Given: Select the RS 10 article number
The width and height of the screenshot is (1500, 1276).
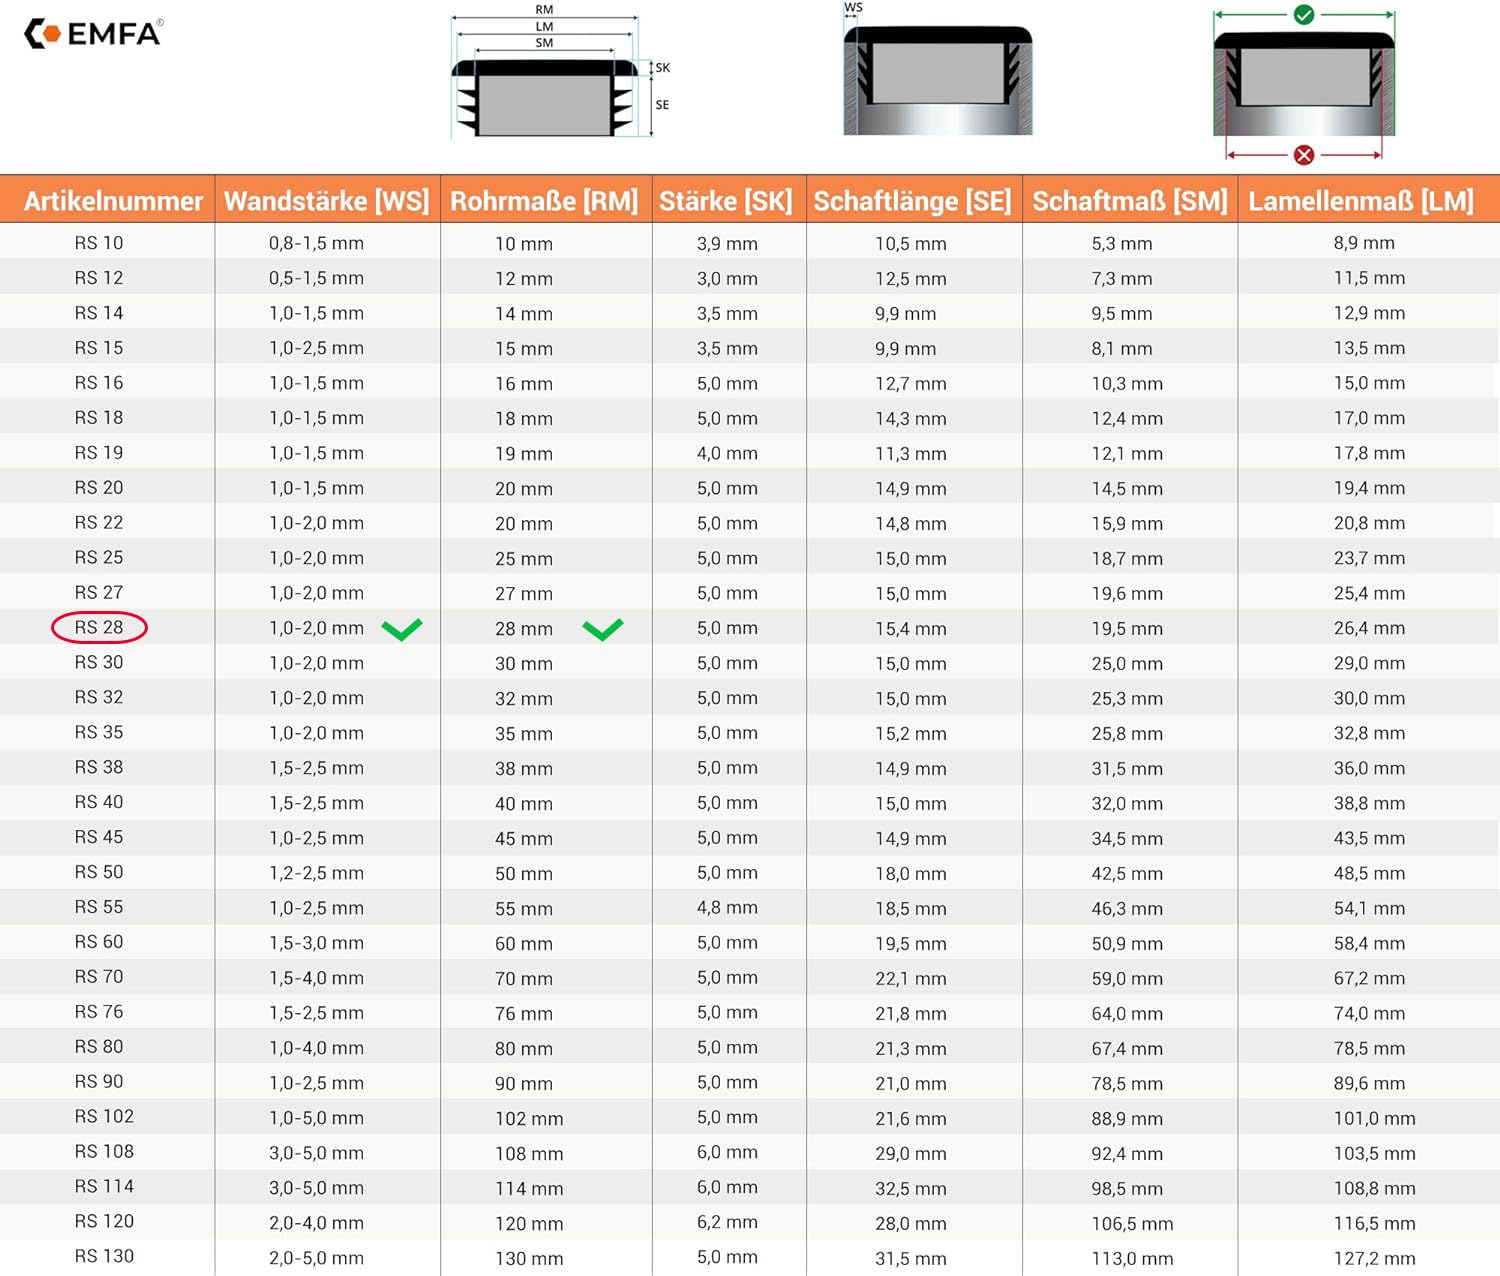Looking at the screenshot, I should (x=99, y=243).
